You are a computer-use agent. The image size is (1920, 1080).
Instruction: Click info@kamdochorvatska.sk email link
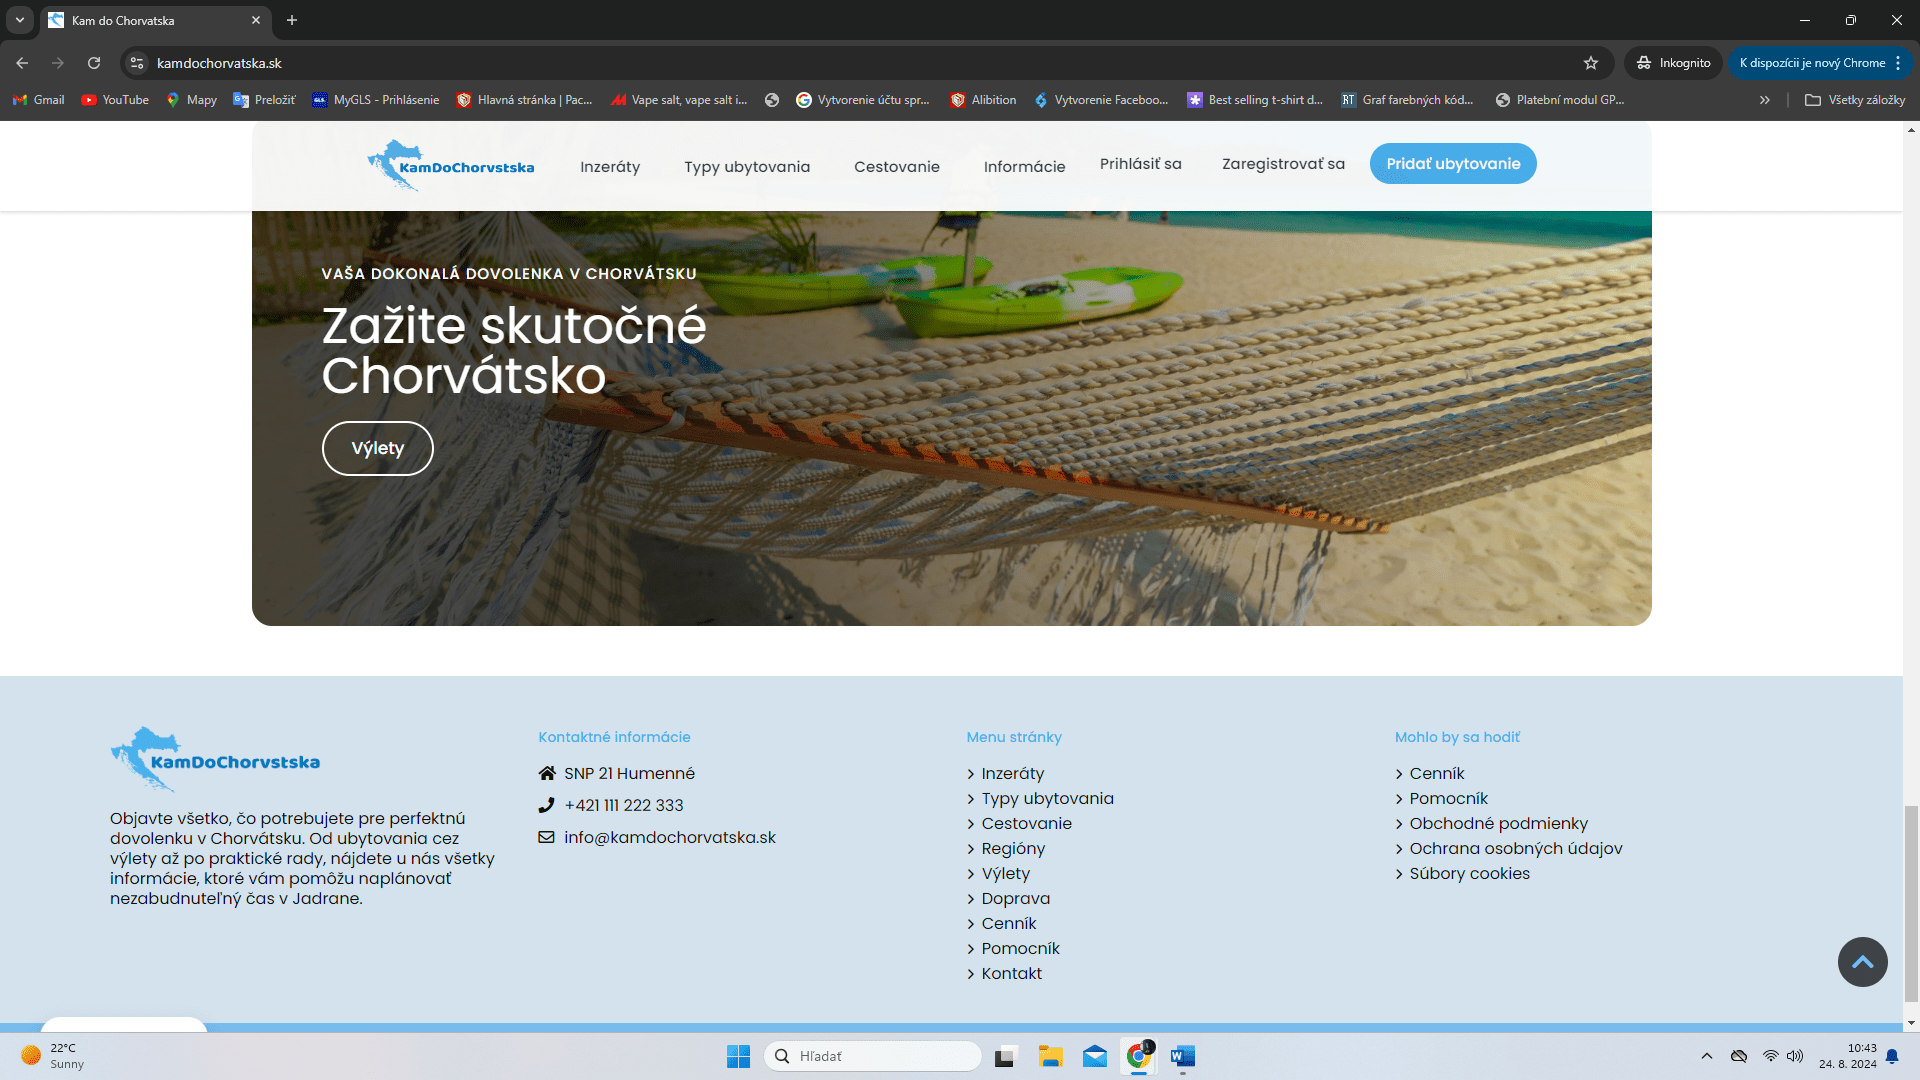point(670,837)
